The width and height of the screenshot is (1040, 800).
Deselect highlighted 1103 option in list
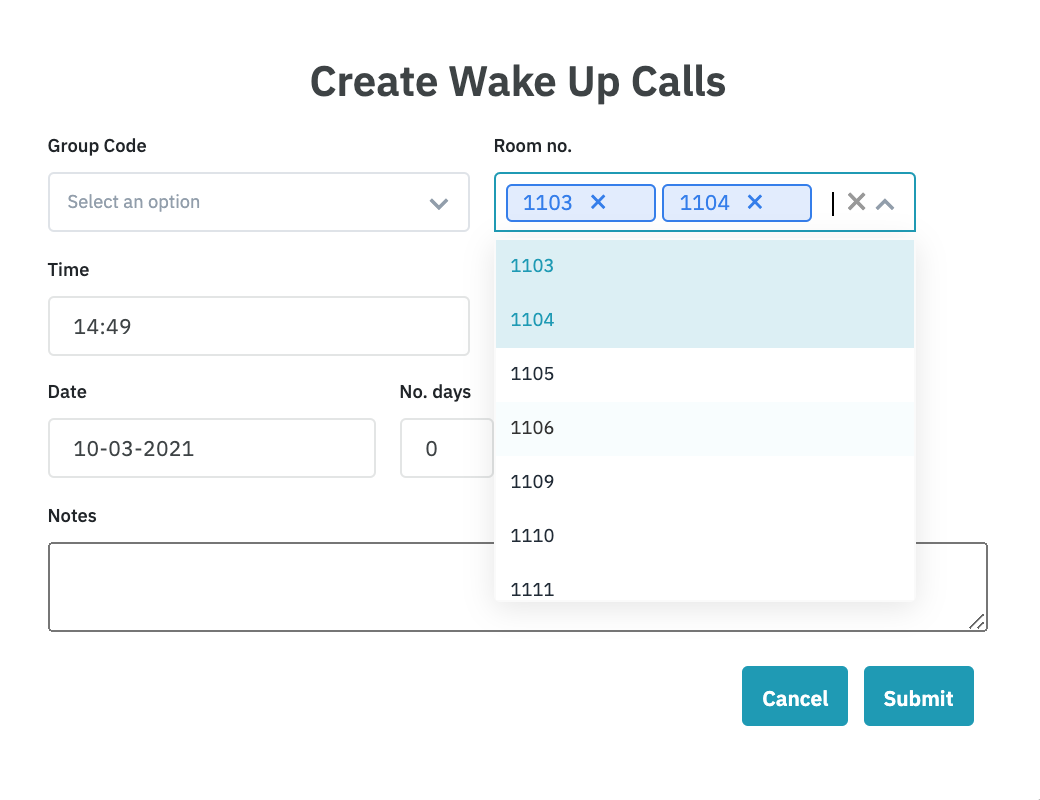coord(704,266)
